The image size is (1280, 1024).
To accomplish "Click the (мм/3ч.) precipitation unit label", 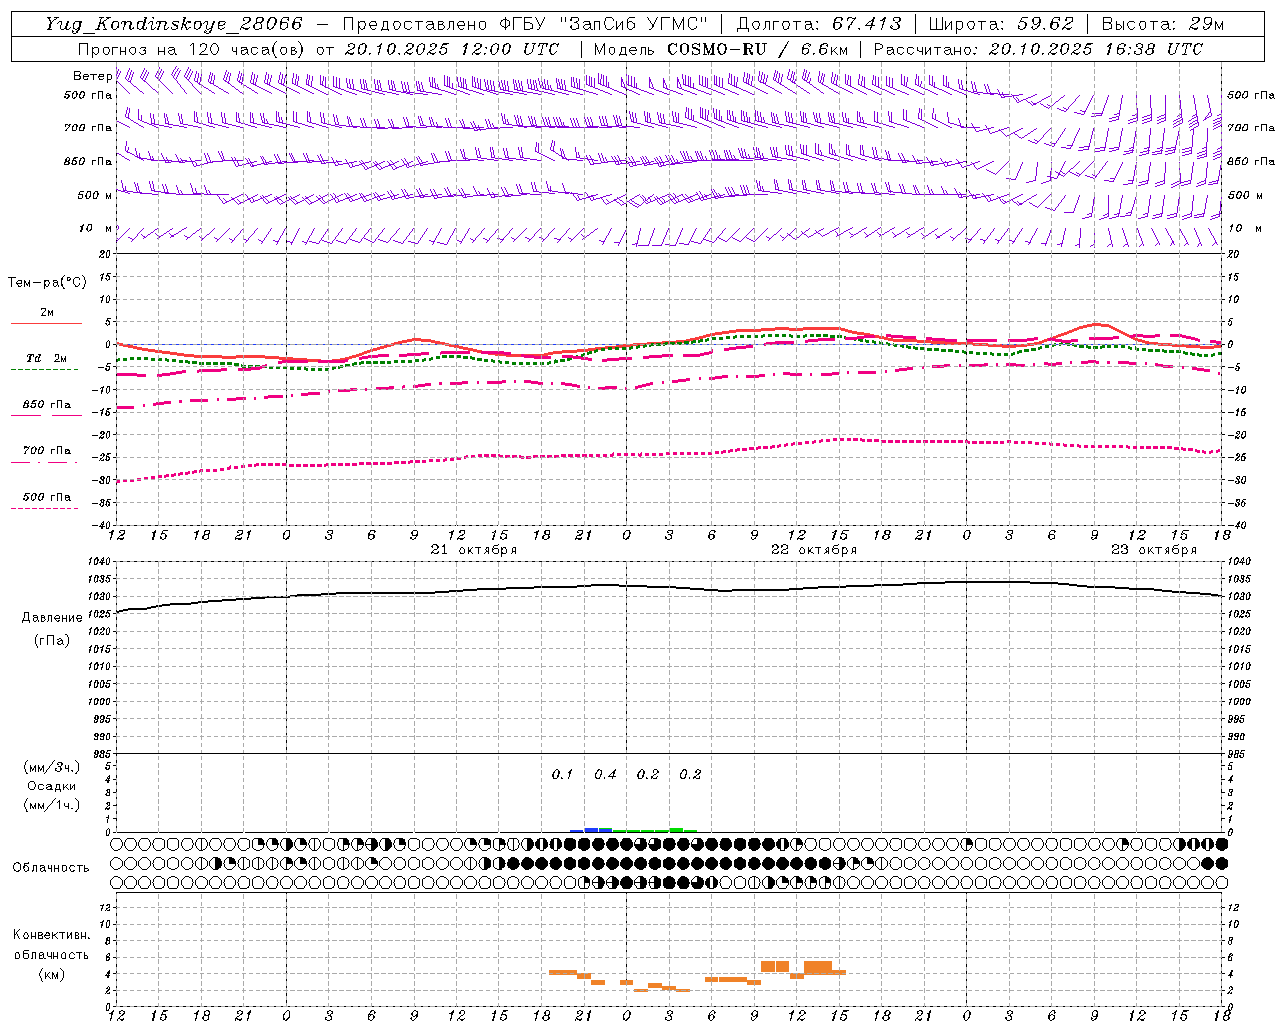I will [52, 767].
